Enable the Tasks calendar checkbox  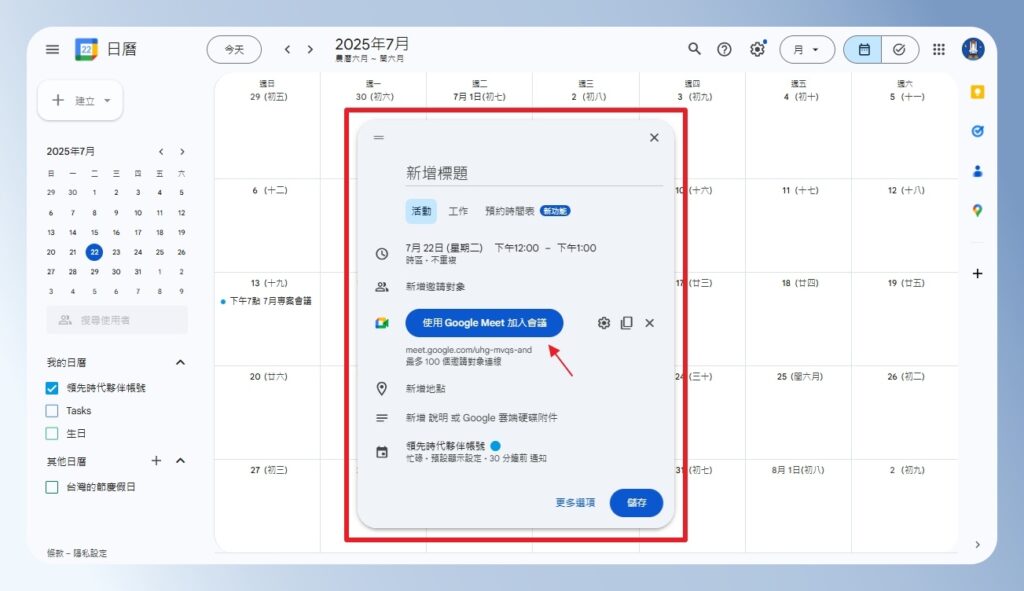coord(52,411)
